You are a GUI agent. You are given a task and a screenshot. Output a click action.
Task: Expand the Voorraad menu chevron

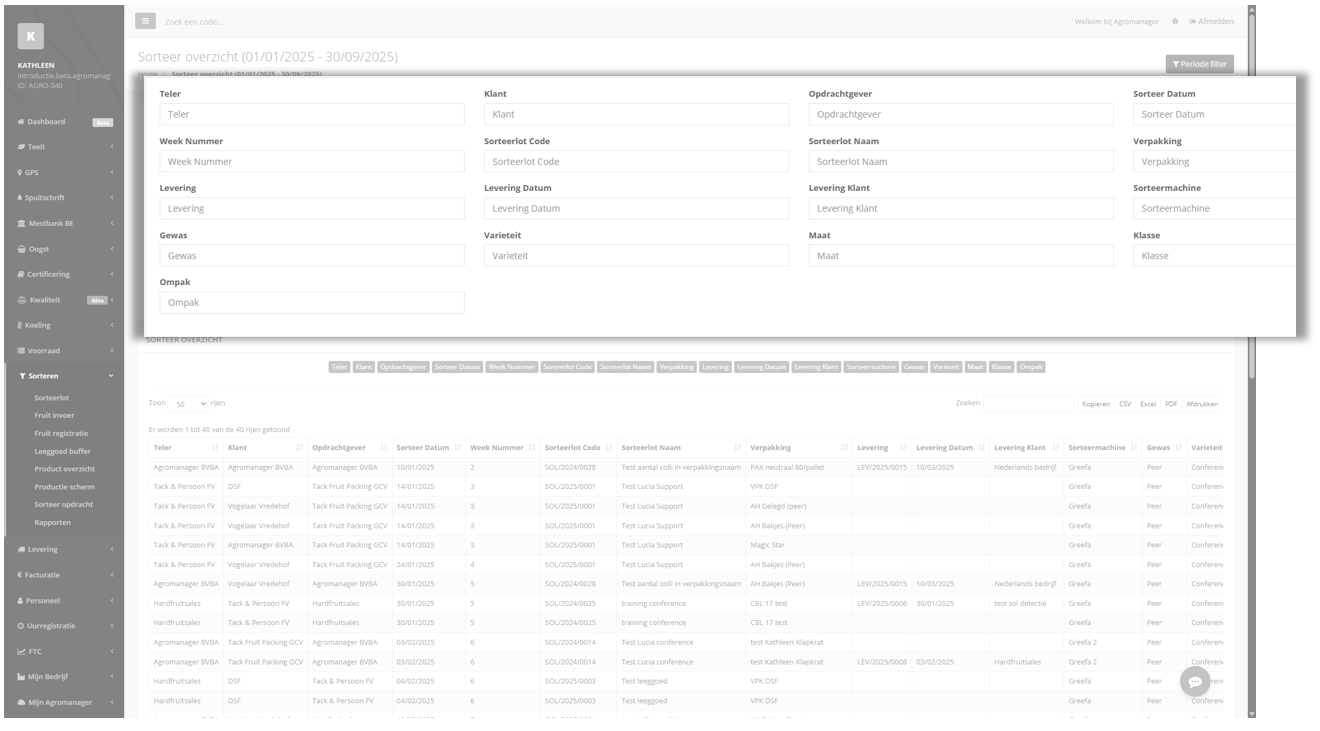(111, 351)
